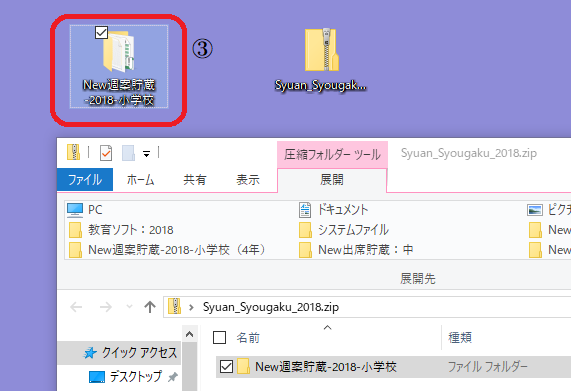Open the ファイル menu tab
Viewport: 571px width, 391px height.
point(85,179)
